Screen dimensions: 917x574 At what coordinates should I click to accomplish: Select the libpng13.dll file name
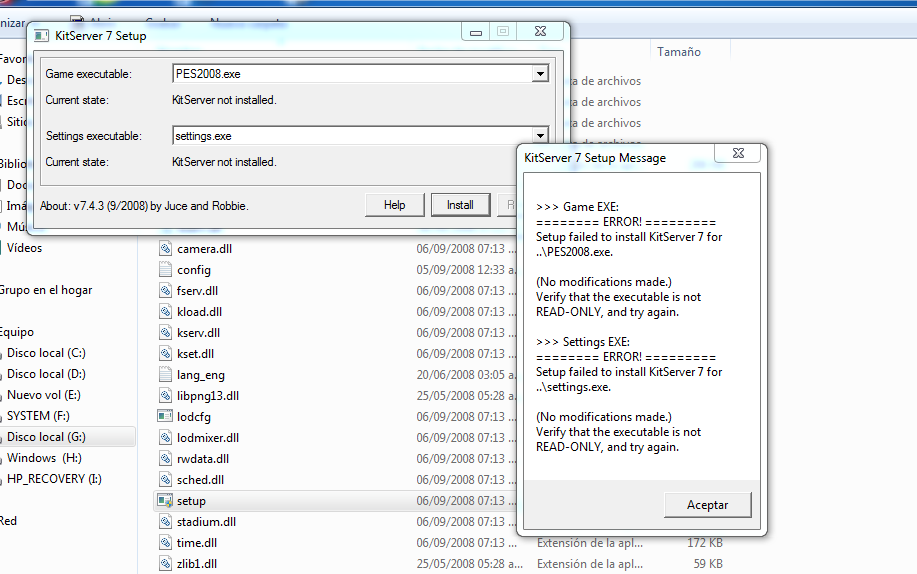tap(208, 396)
